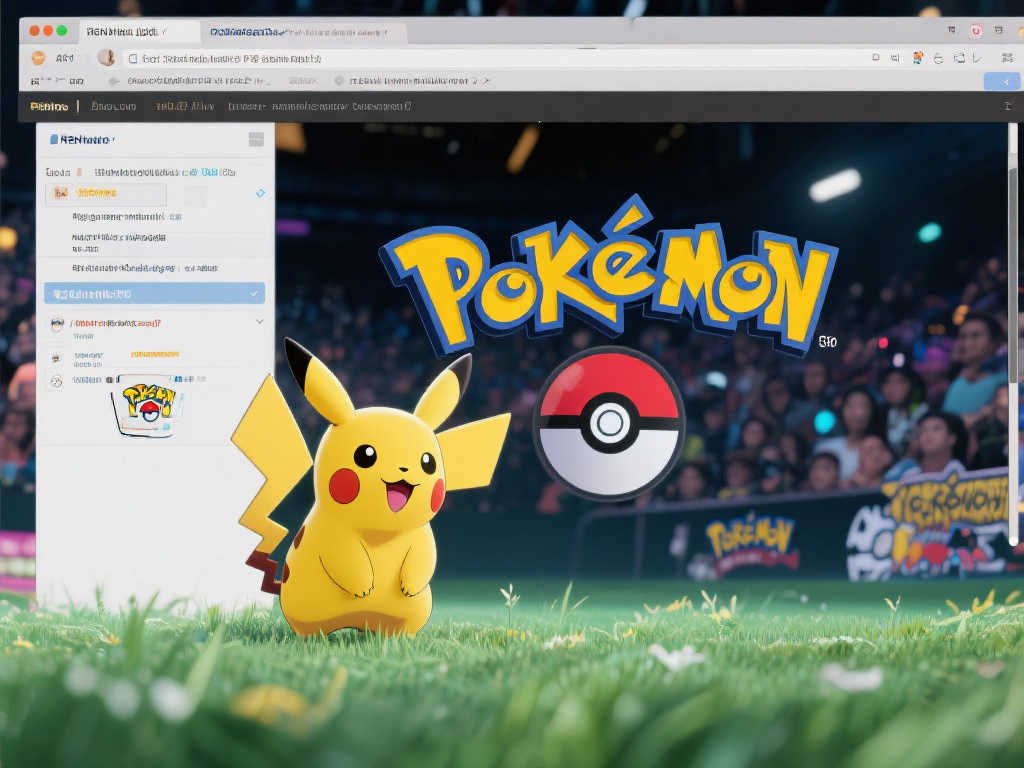Open the blue dropdown button at toolbar right
The image size is (1024, 768).
(x=1001, y=81)
